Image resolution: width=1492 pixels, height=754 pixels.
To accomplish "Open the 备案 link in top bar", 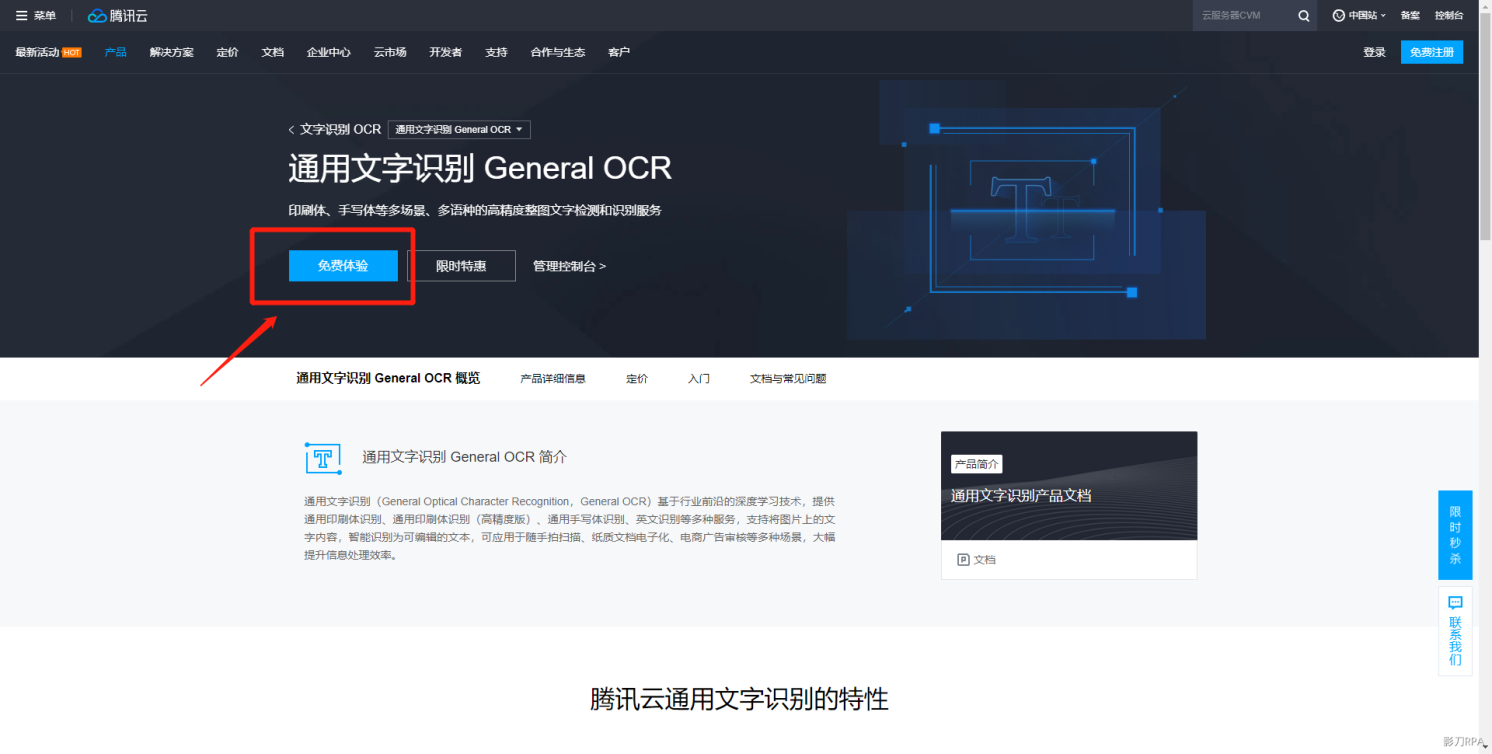I will 1410,15.
